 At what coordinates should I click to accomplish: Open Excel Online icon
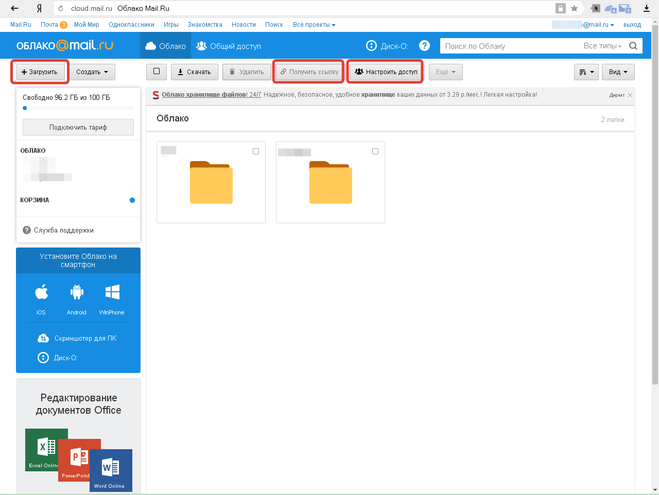[x=44, y=450]
